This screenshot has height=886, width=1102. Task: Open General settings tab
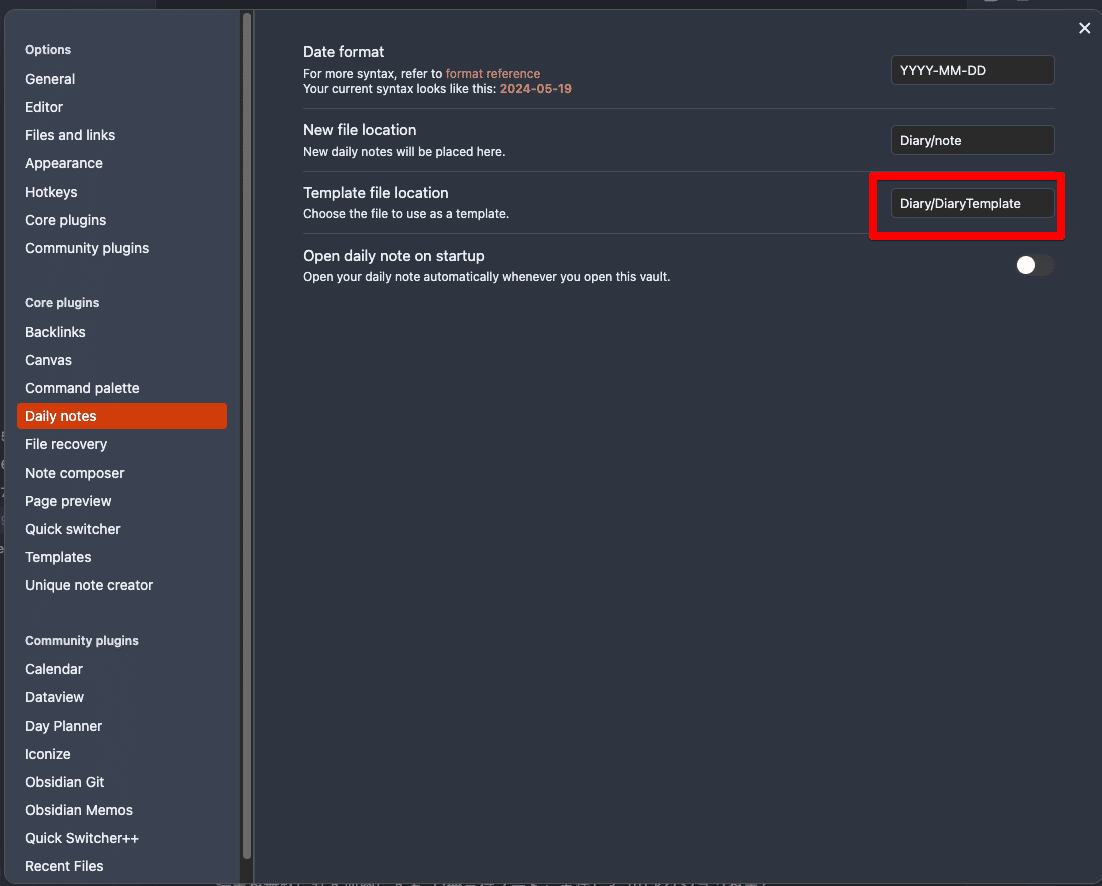[x=50, y=79]
